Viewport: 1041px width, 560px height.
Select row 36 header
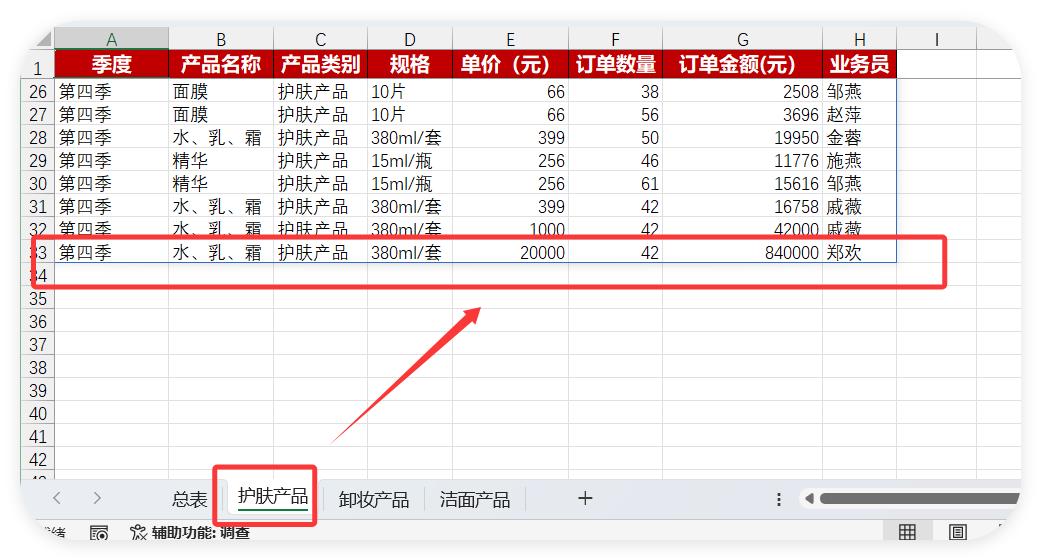point(38,322)
